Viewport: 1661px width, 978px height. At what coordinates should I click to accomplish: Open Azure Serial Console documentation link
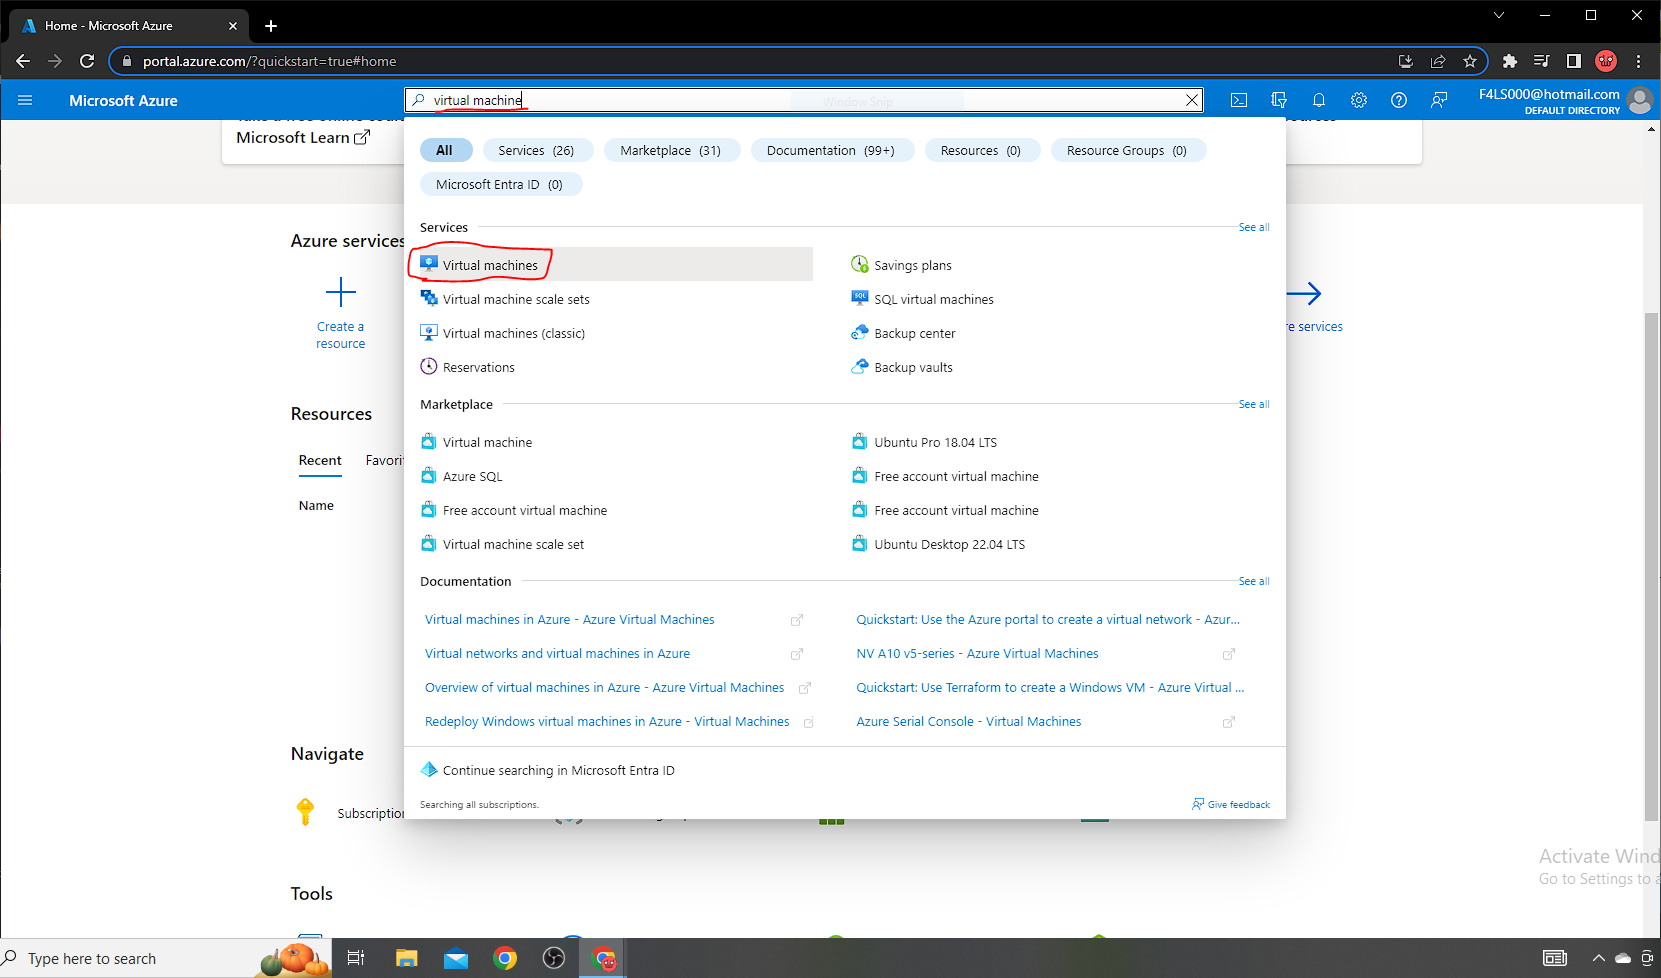(969, 722)
